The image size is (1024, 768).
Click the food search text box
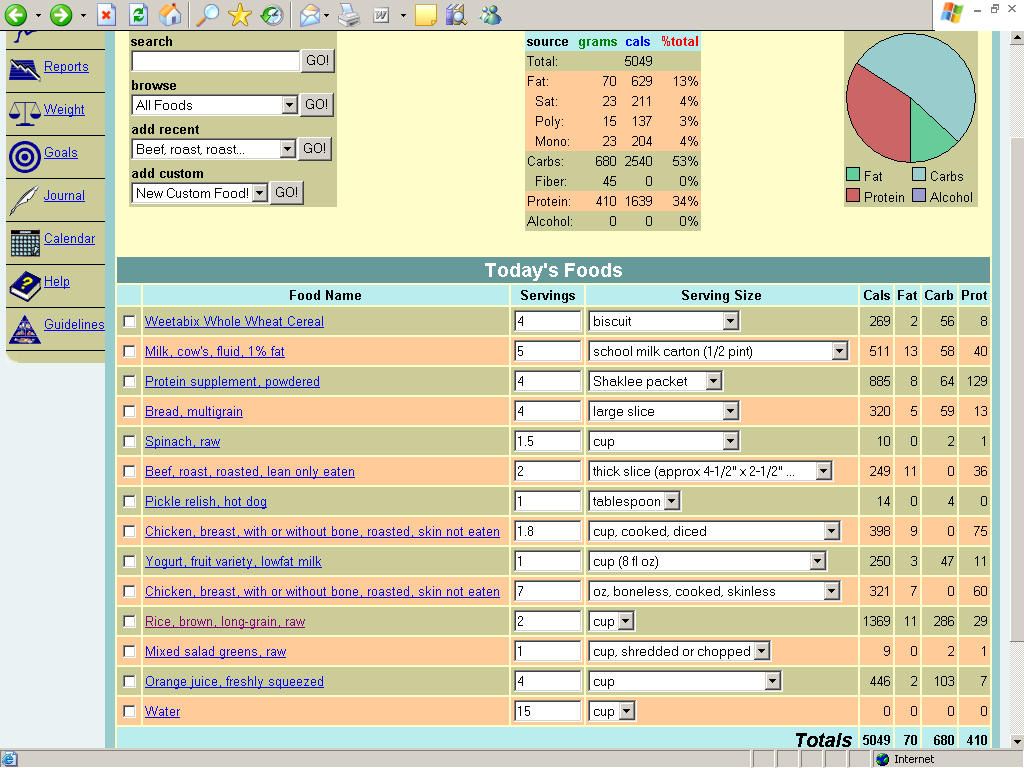215,61
